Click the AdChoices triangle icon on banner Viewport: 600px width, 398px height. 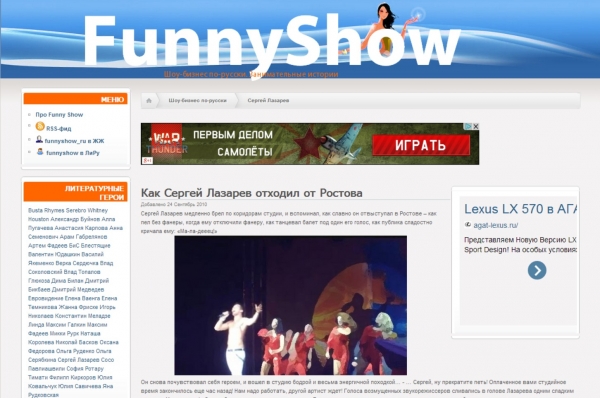(468, 126)
